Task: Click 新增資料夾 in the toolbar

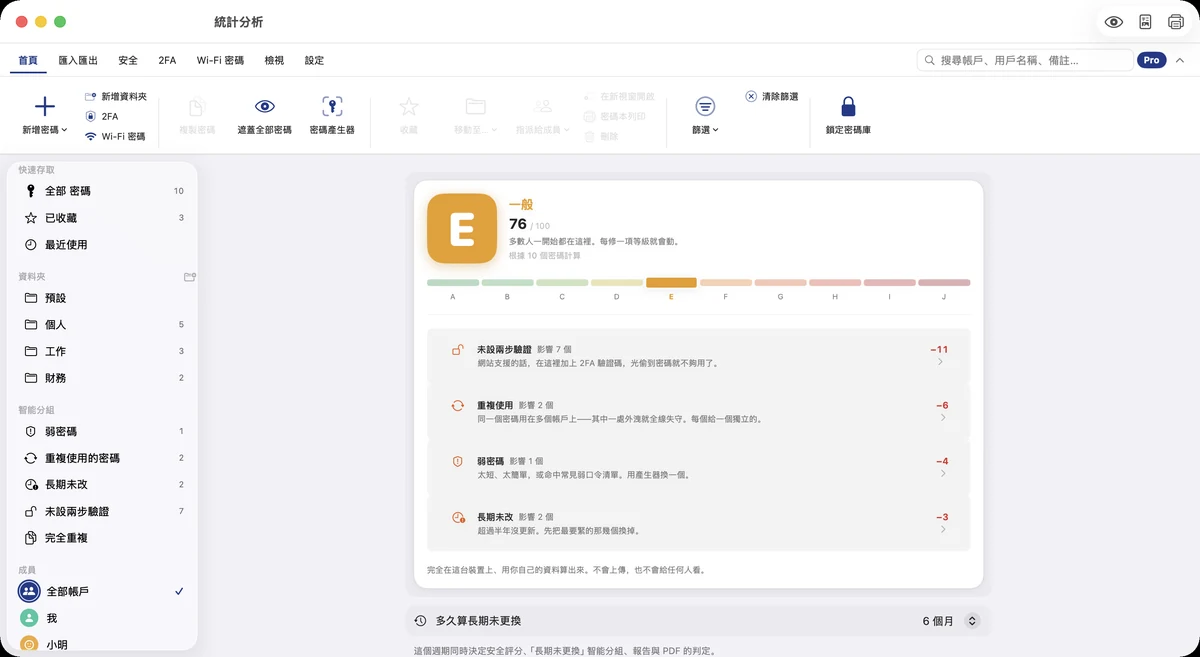Action: click(x=116, y=97)
